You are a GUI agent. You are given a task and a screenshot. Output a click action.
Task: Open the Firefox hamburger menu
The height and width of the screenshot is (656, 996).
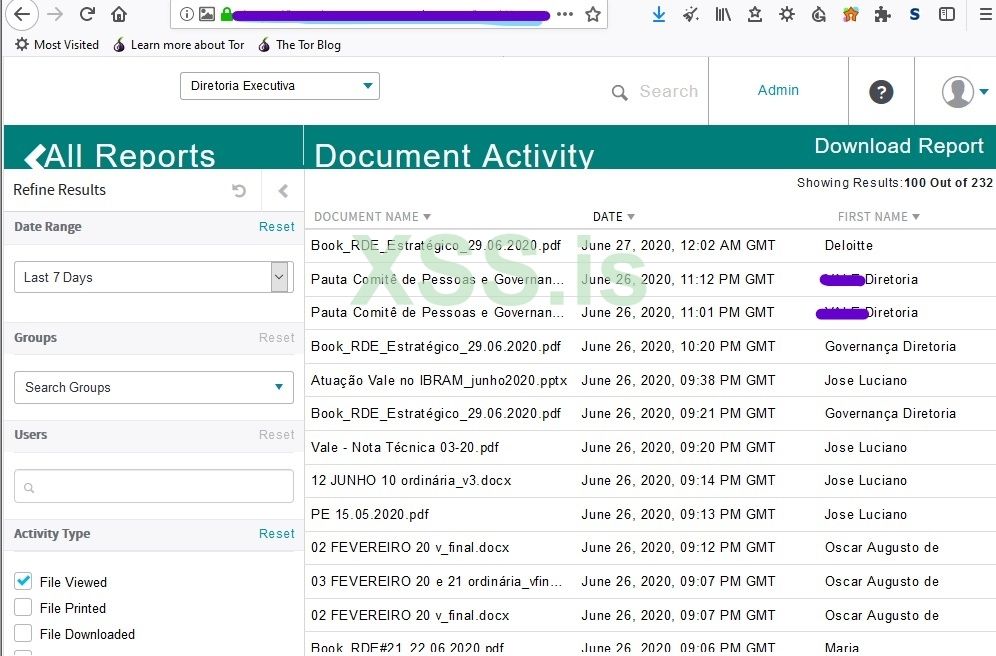coord(985,16)
